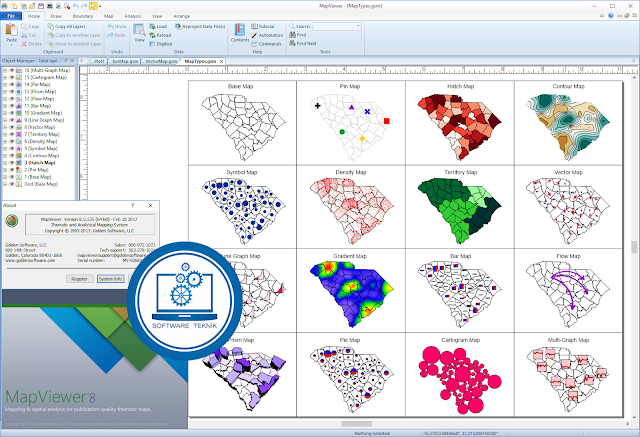Select the Digitize tool

tap(161, 44)
